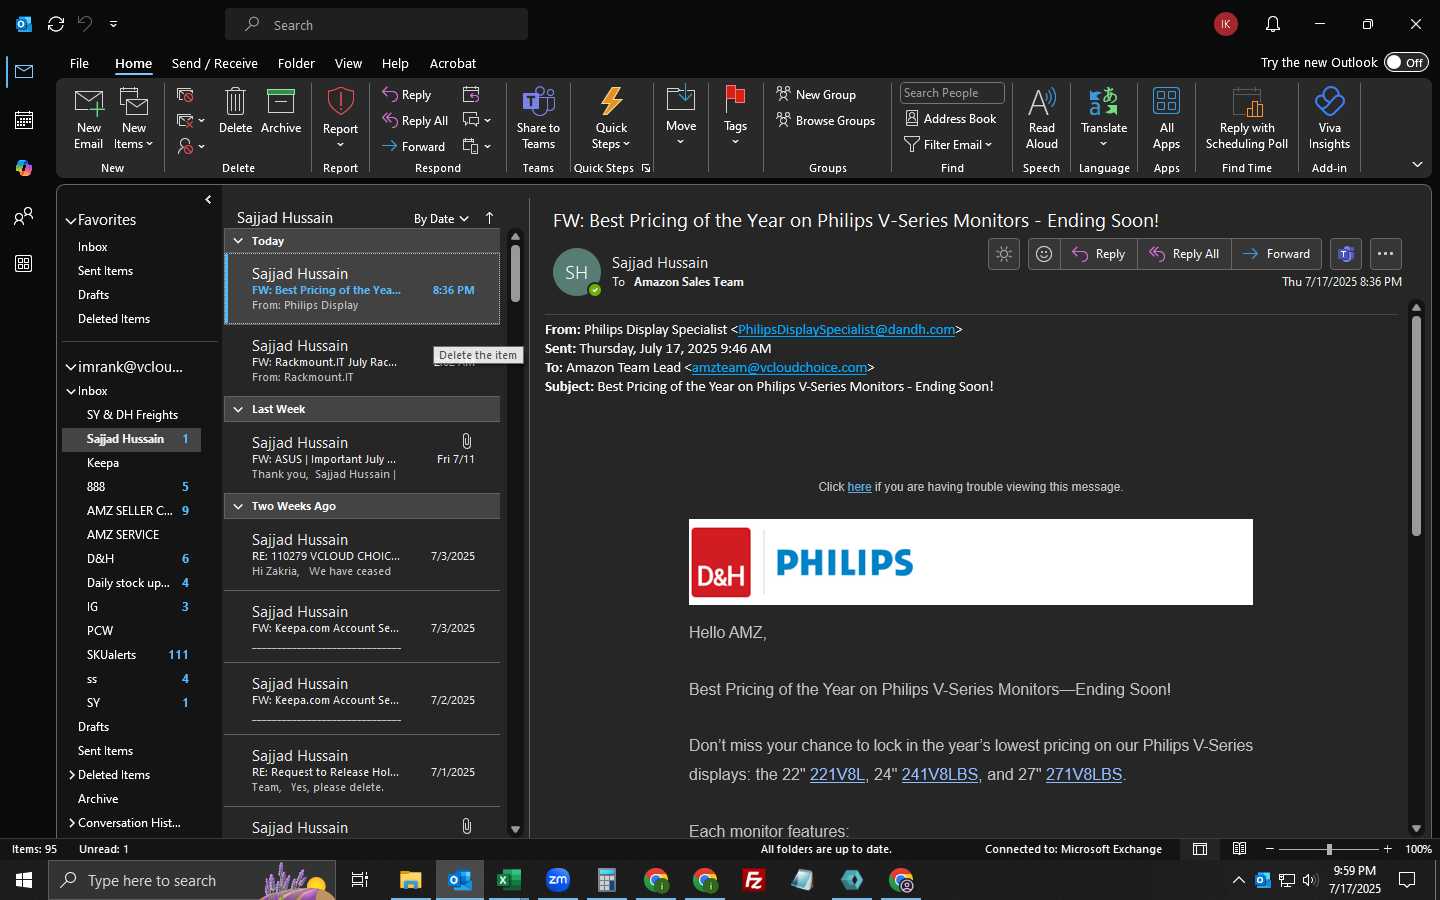Open the PhilipsDisplaySpecialist@dandh.com link

(x=846, y=329)
